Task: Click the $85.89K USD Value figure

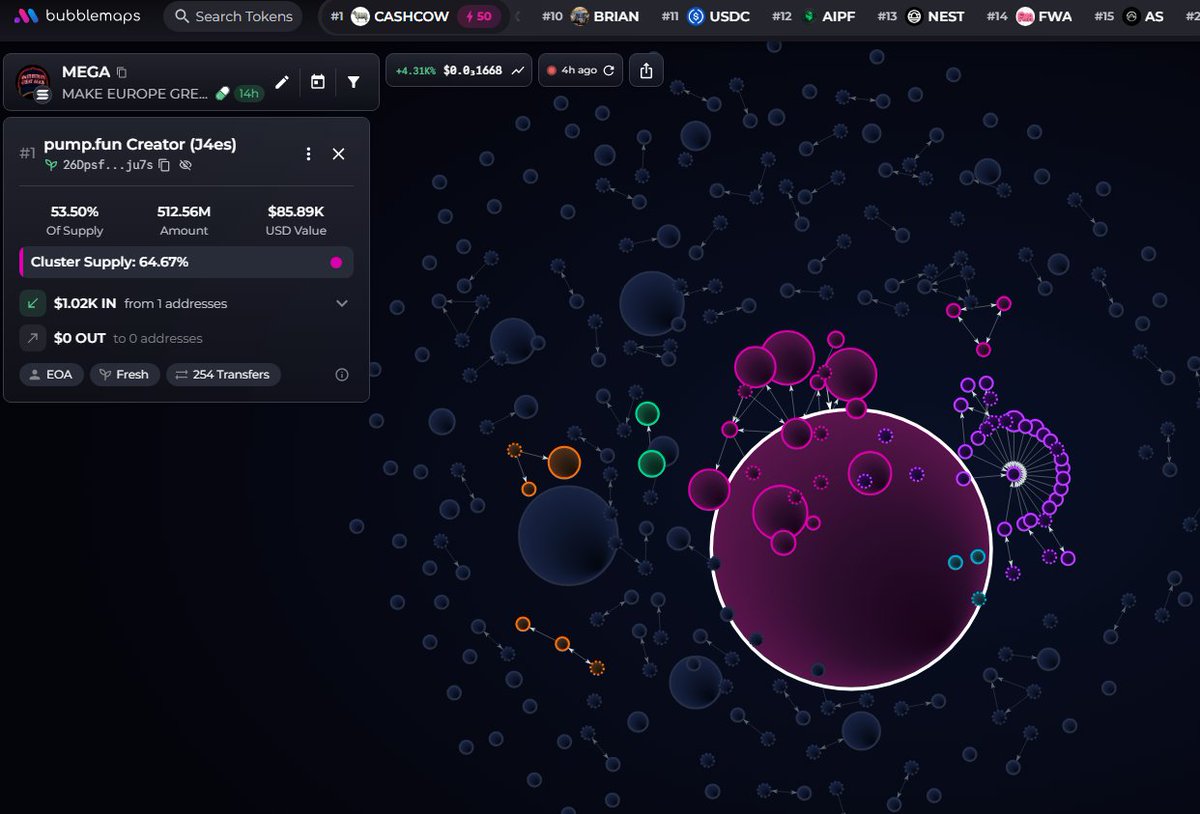Action: point(296,212)
